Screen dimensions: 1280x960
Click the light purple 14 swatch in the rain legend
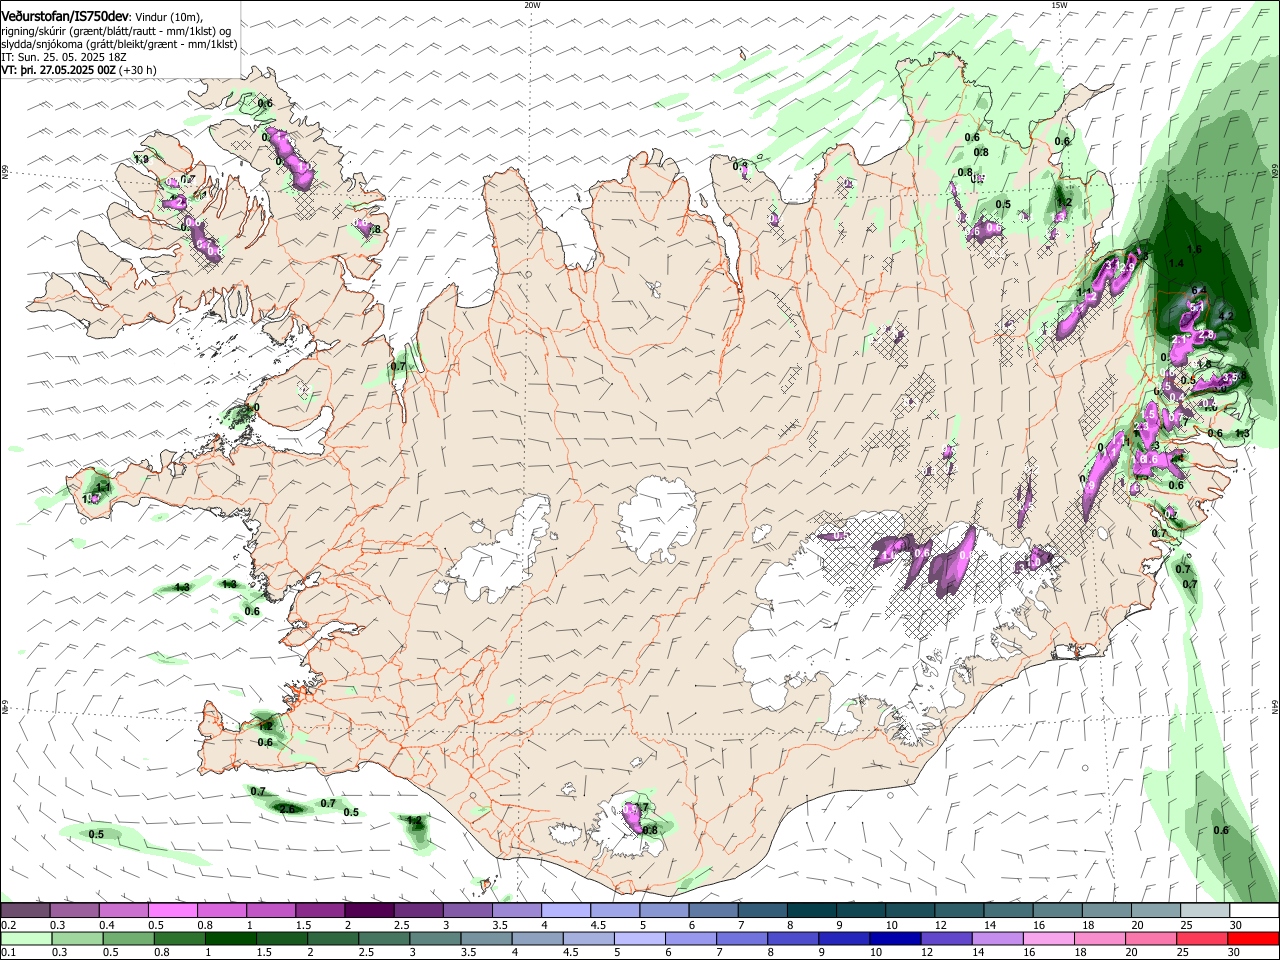click(998, 938)
